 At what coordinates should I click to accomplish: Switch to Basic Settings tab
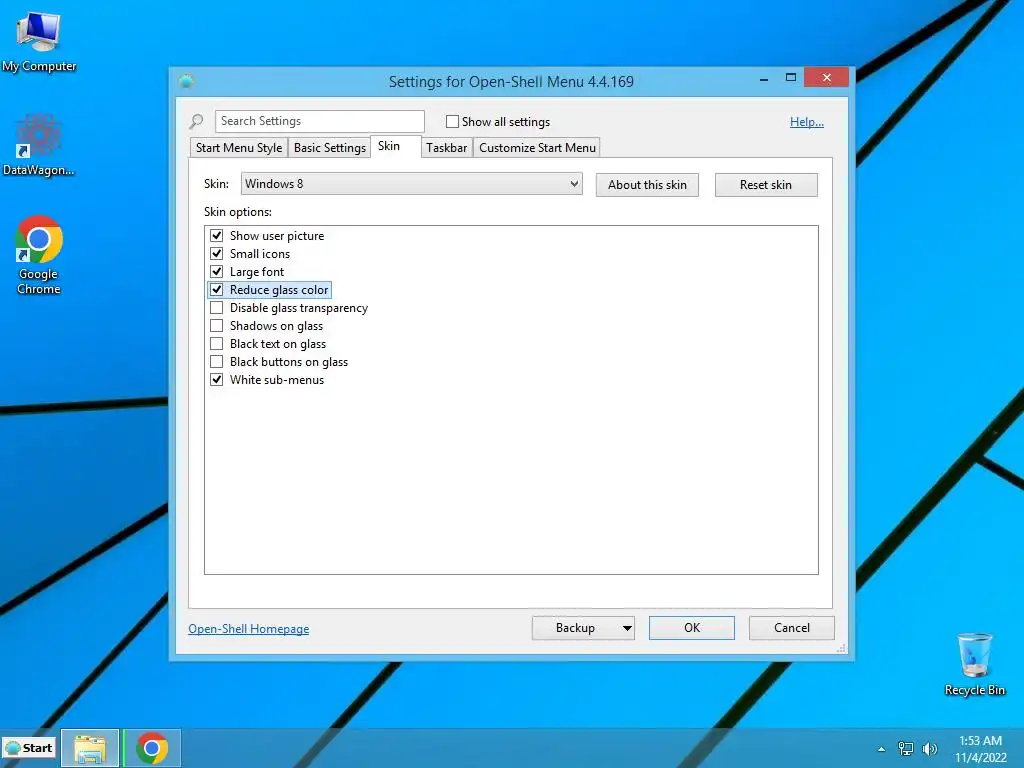click(330, 148)
